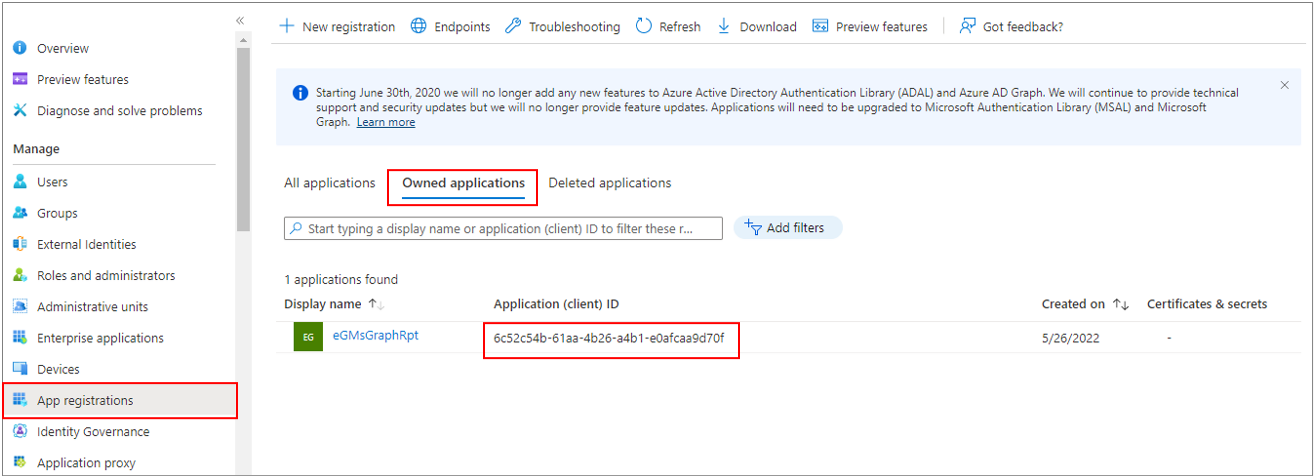This screenshot has height=476, width=1314.
Task: Click the Download text button
Action: (x=768, y=27)
